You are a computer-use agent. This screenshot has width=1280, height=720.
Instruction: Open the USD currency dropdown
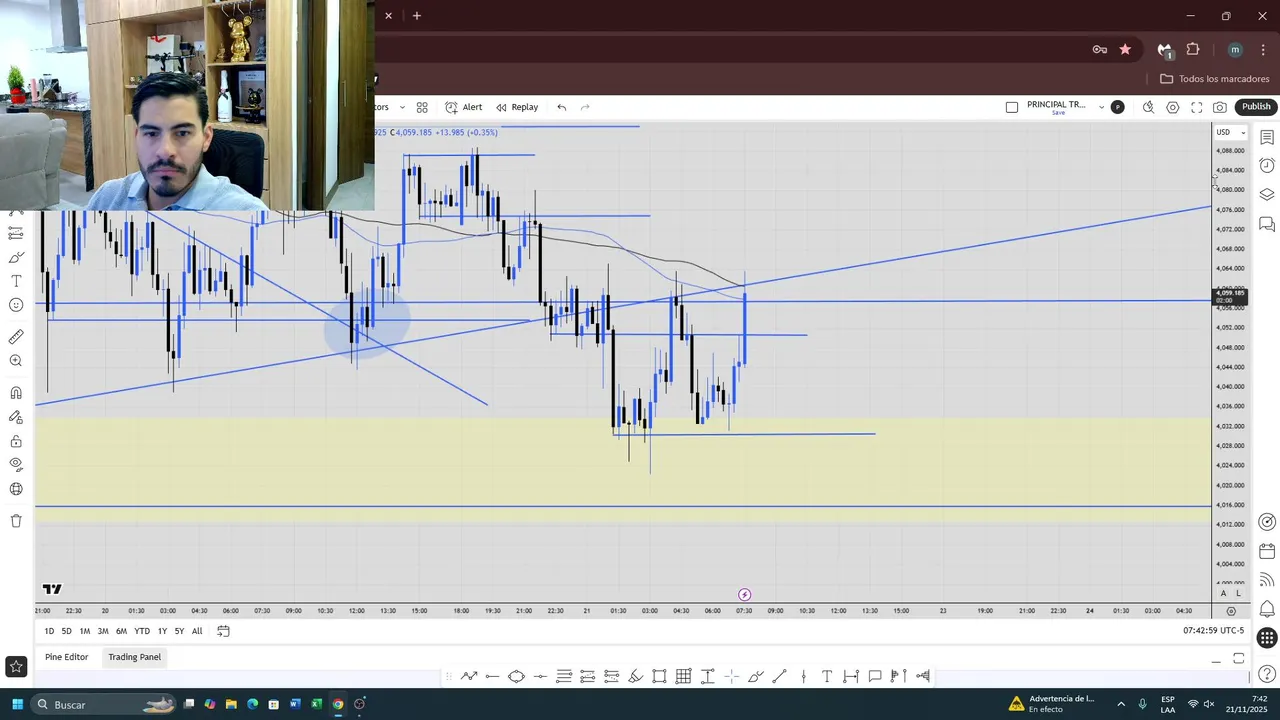click(x=1230, y=132)
